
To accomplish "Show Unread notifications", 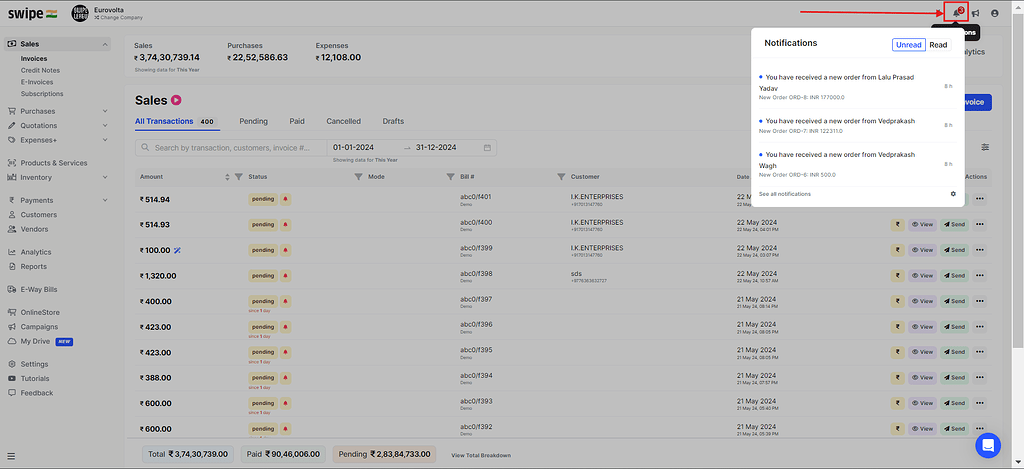I will click(x=909, y=45).
